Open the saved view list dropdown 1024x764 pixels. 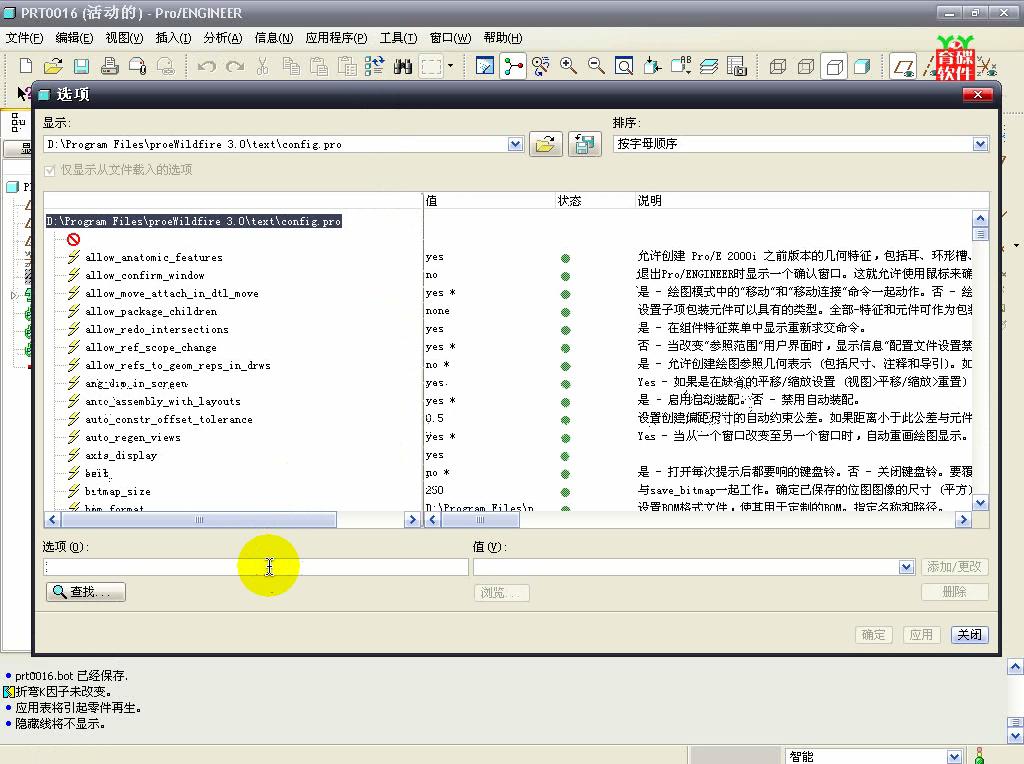[680, 66]
